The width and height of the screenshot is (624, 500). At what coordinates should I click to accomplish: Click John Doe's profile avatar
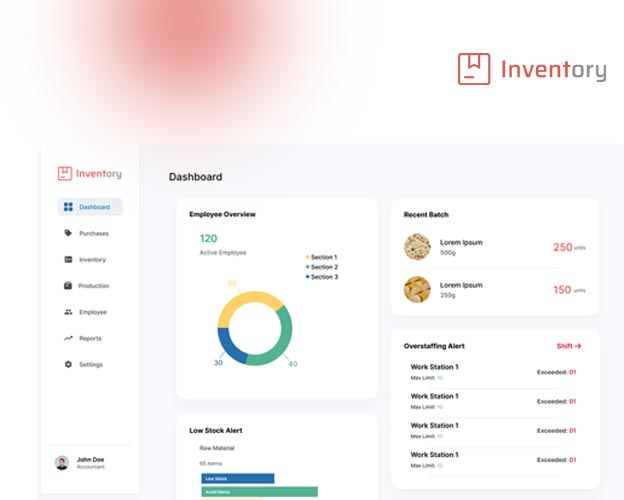[x=62, y=463]
